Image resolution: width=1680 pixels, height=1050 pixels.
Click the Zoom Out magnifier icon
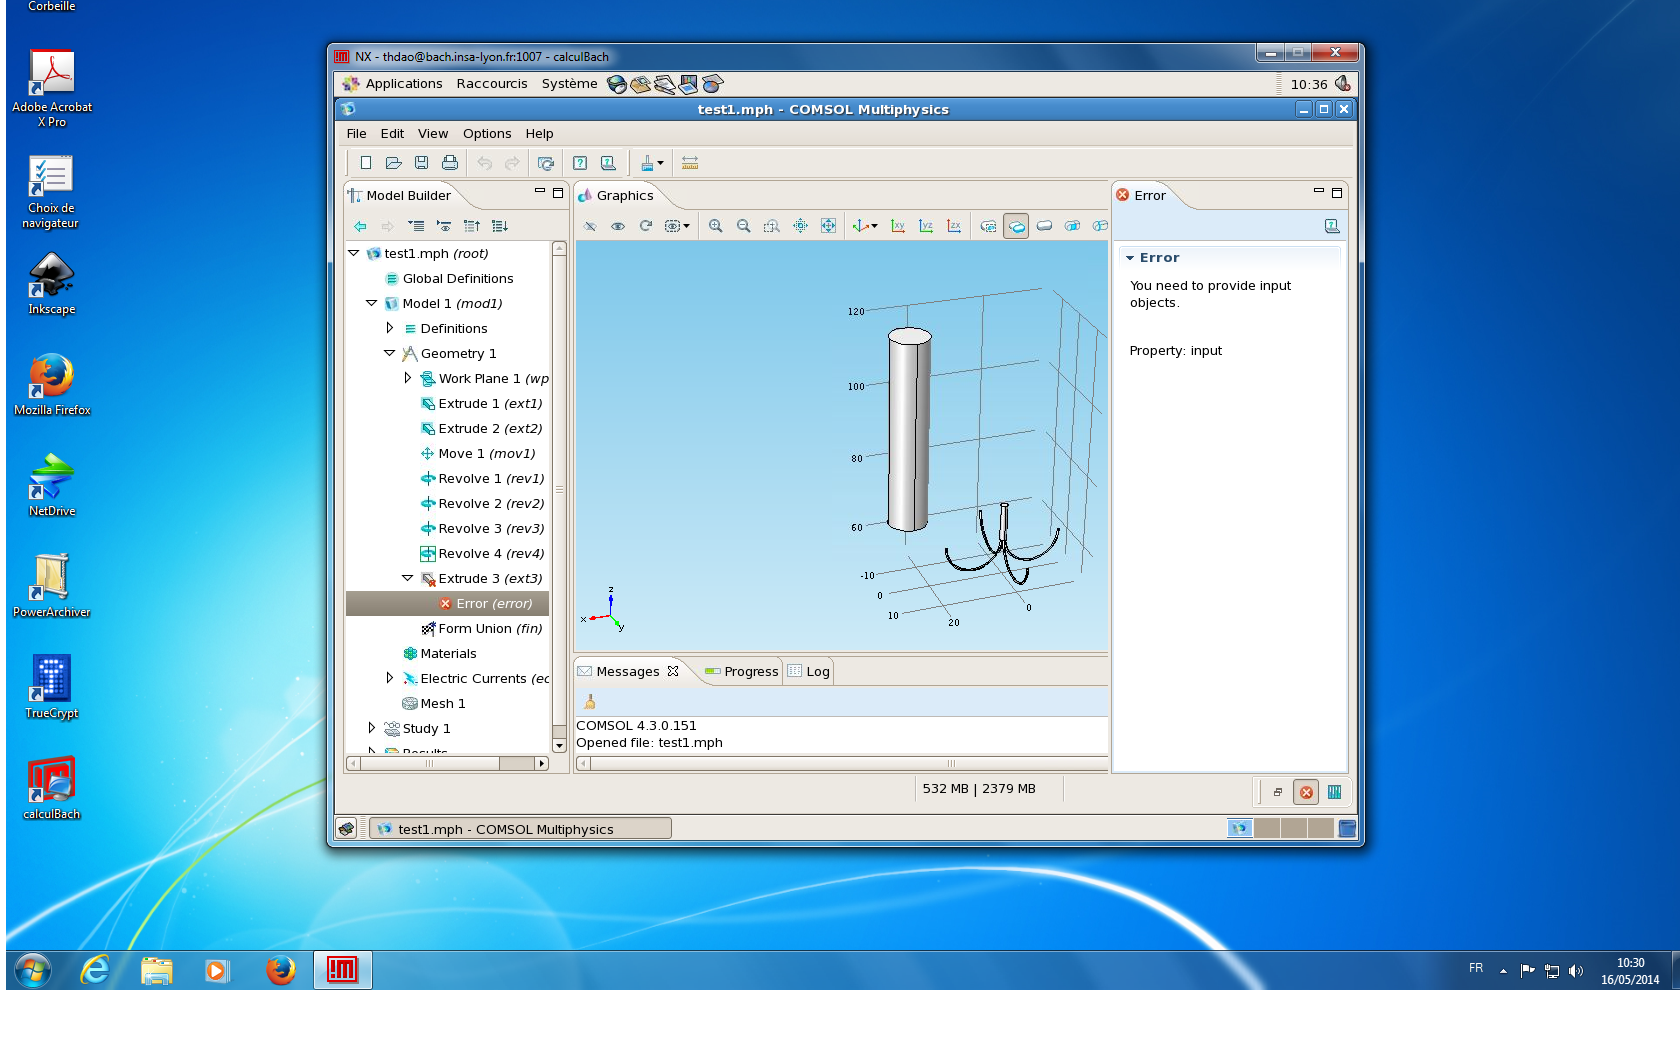[x=744, y=226]
